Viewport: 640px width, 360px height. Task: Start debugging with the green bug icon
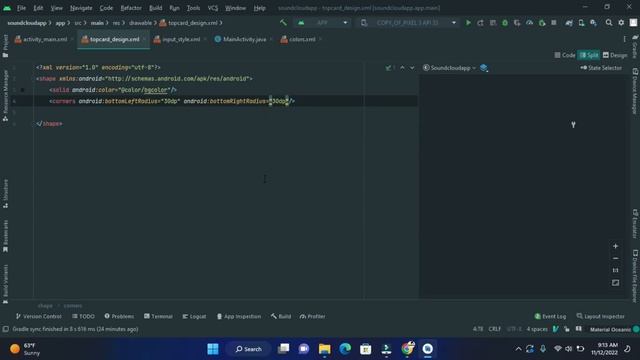[x=505, y=23]
